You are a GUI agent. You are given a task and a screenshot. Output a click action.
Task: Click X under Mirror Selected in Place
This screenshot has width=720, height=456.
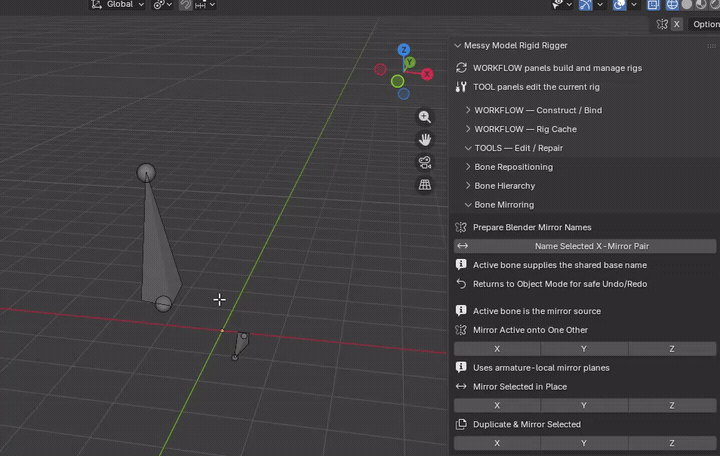pyautogui.click(x=497, y=405)
